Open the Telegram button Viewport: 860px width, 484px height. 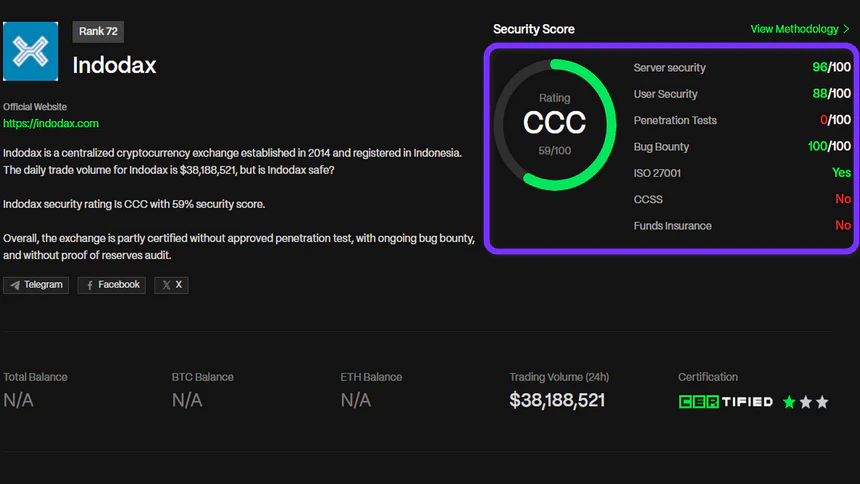(36, 285)
